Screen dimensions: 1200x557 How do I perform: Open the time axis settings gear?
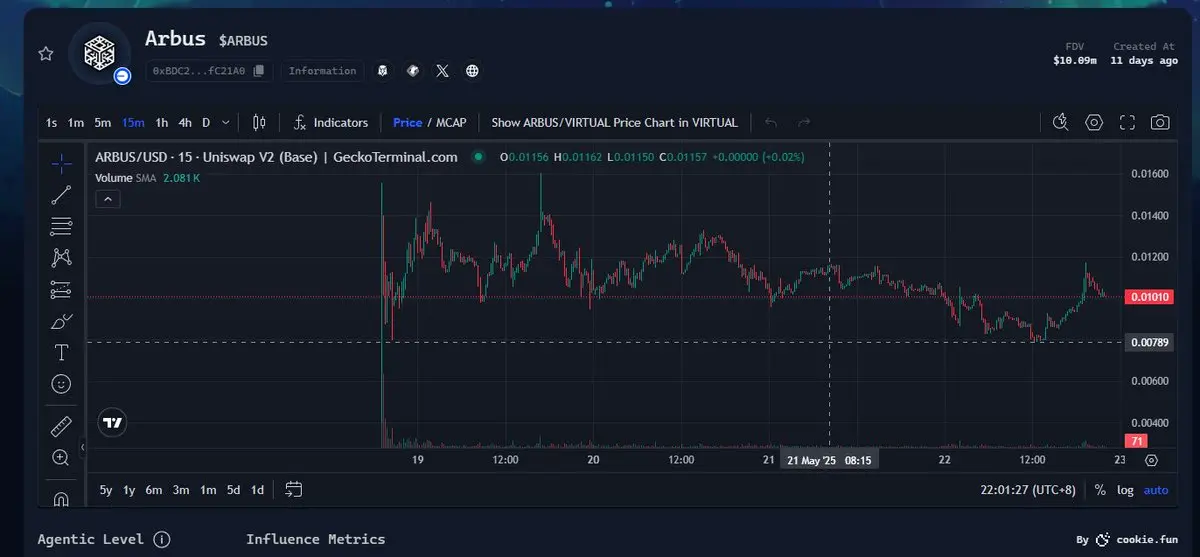(x=1151, y=460)
